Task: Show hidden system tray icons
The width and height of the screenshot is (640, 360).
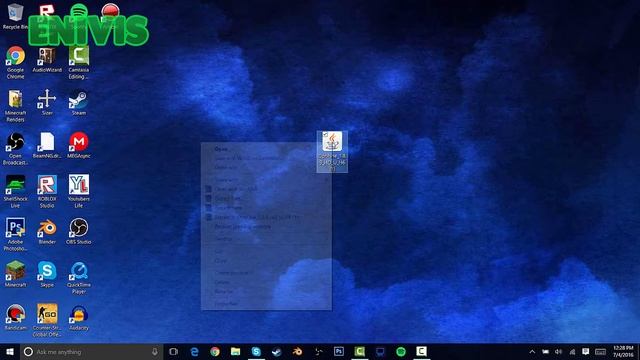Action: (x=532, y=351)
